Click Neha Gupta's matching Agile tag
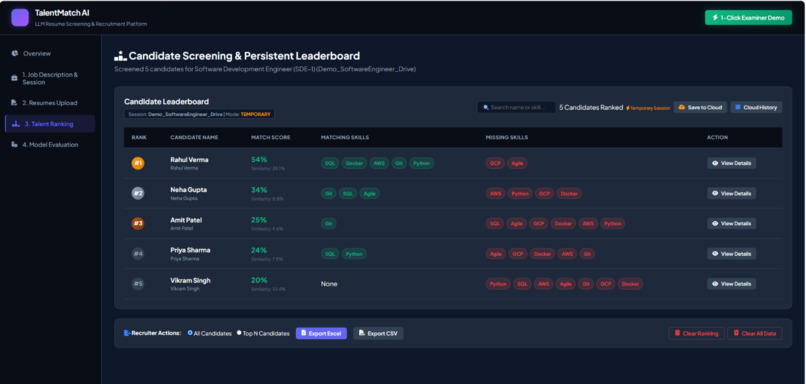The height and width of the screenshot is (384, 806). coord(370,193)
